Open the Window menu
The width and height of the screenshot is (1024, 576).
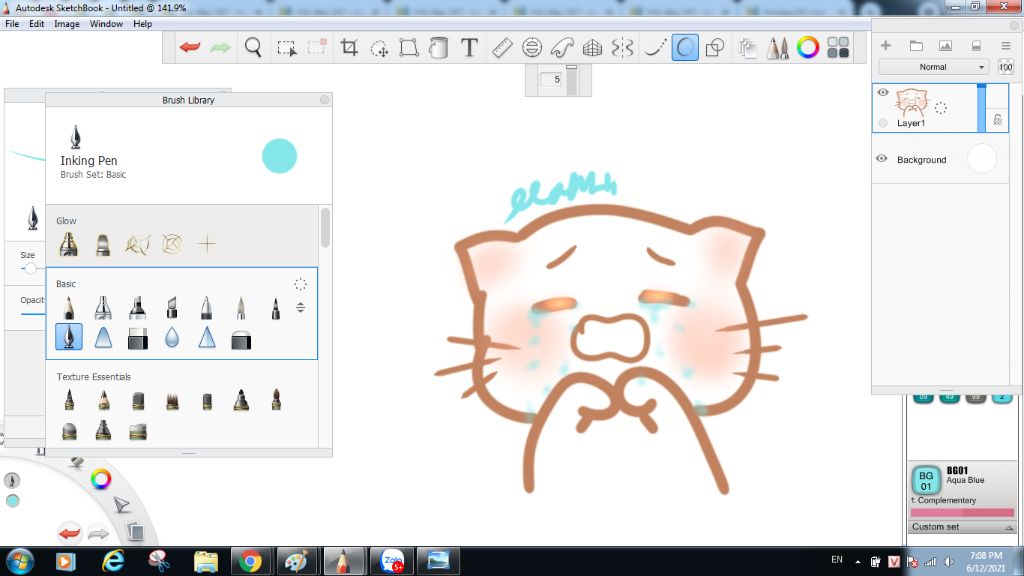(x=106, y=24)
